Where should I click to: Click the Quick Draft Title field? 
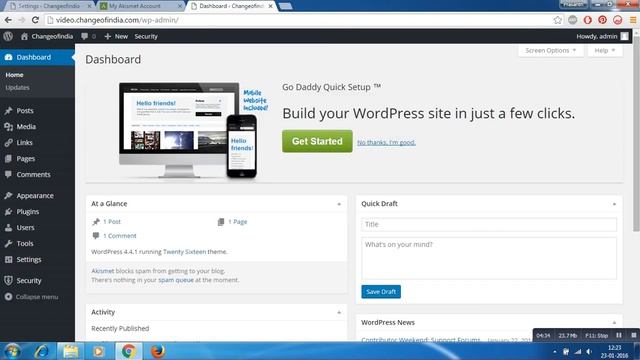point(489,224)
